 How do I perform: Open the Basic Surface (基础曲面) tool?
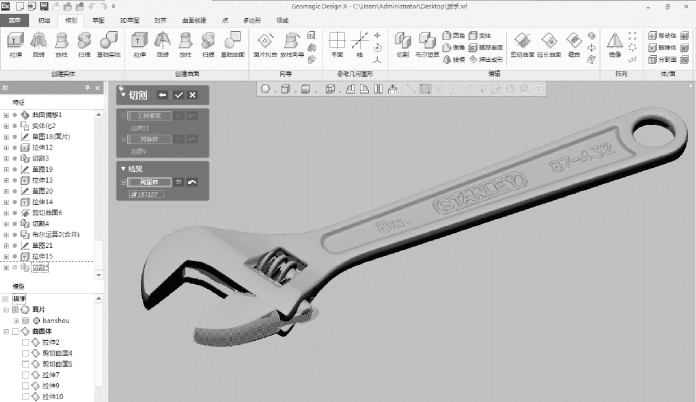[233, 44]
